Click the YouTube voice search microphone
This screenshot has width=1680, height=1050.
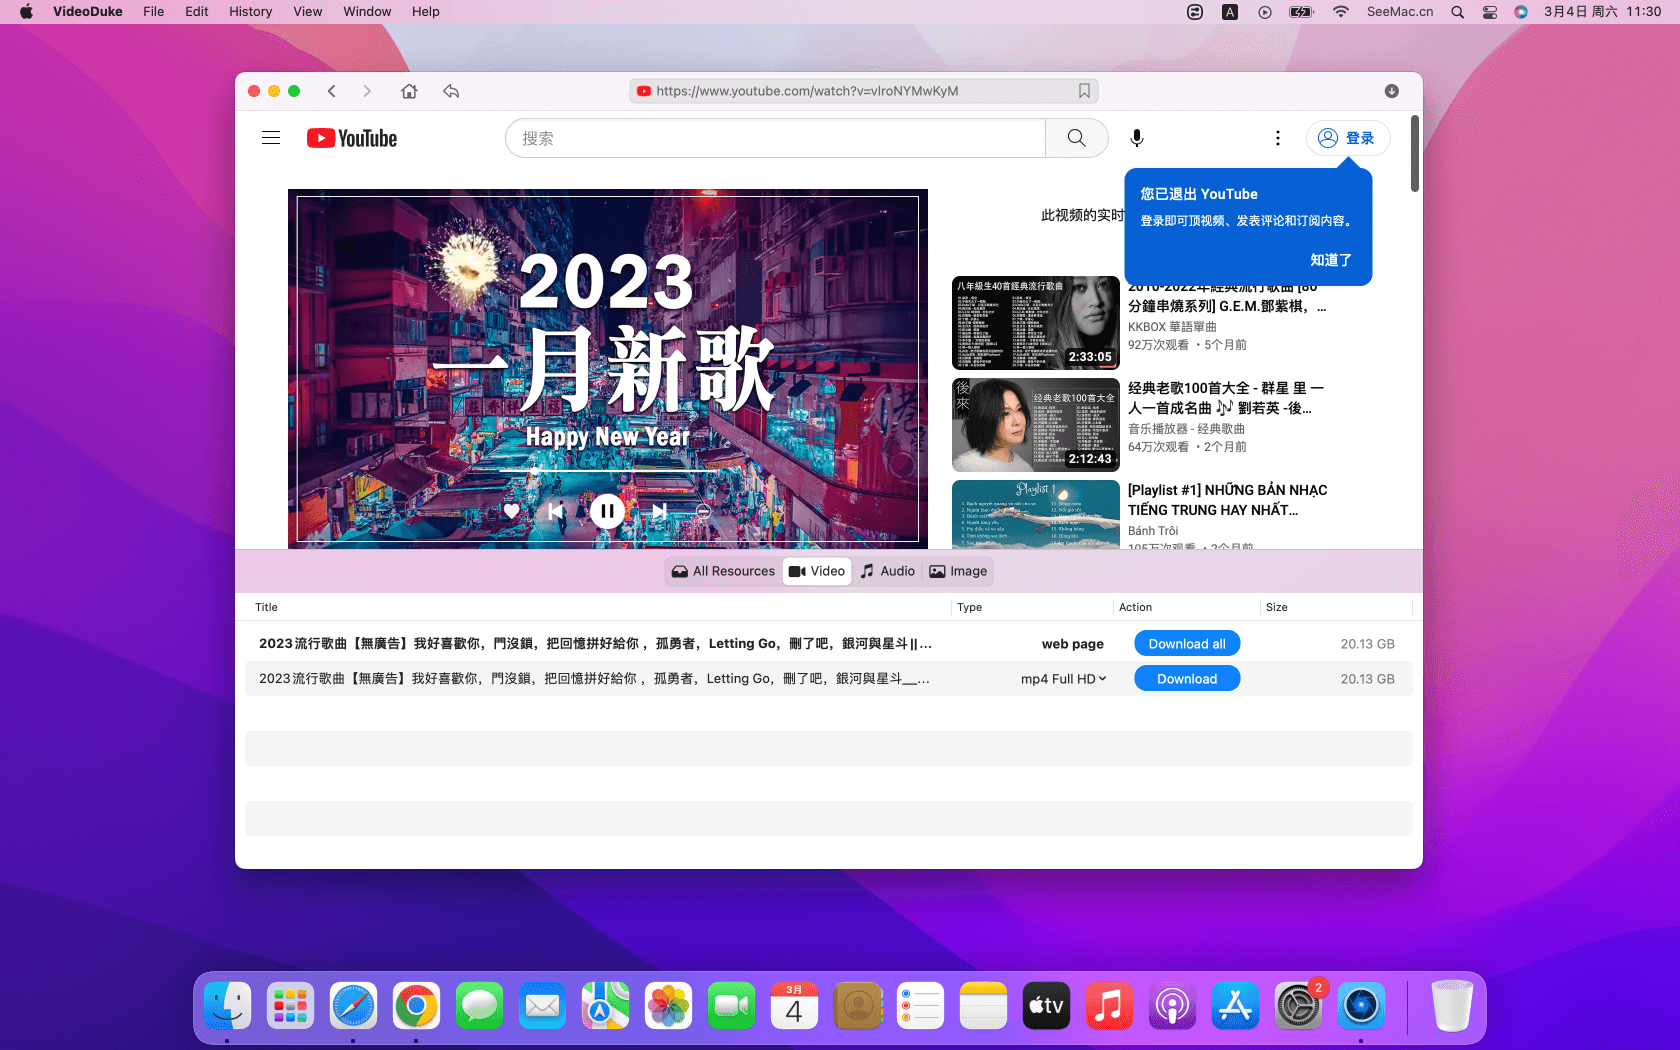[1137, 138]
